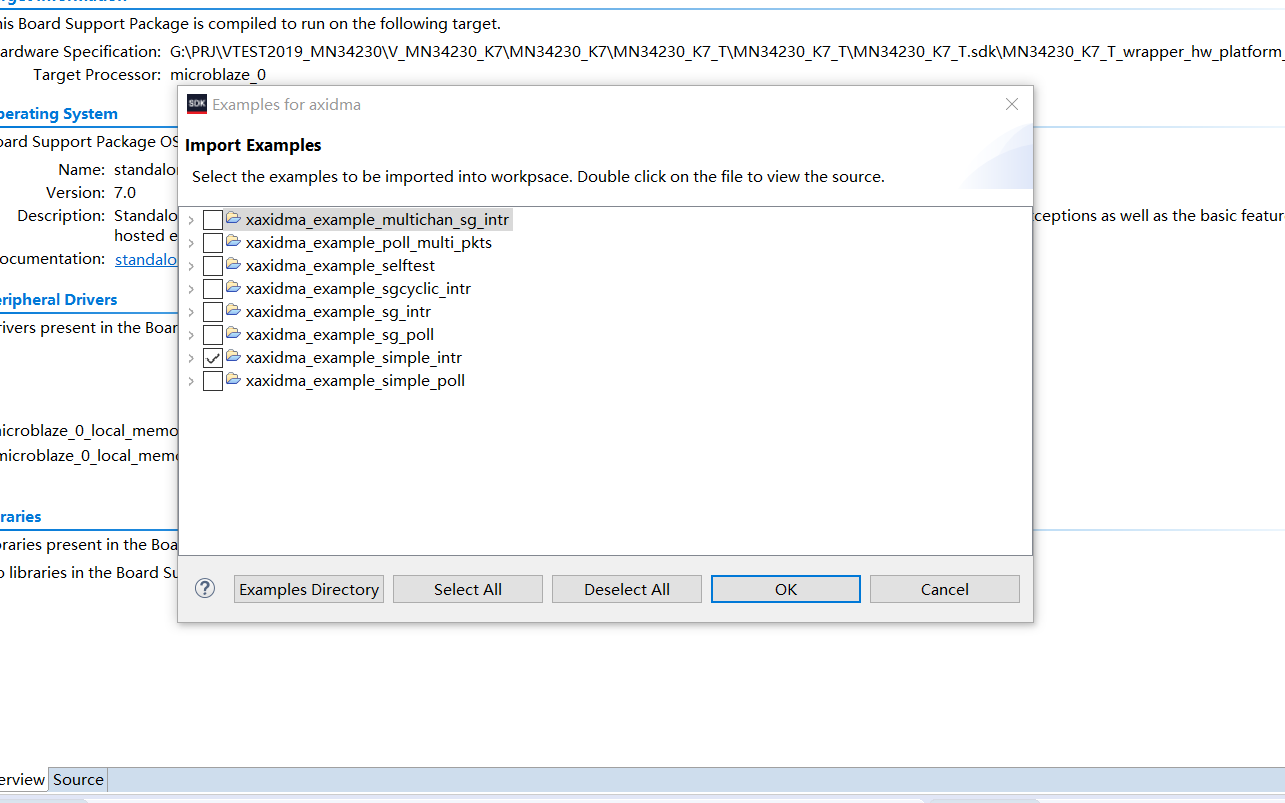The width and height of the screenshot is (1285, 803).
Task: Switch to the Overview tab
Action: point(22,780)
